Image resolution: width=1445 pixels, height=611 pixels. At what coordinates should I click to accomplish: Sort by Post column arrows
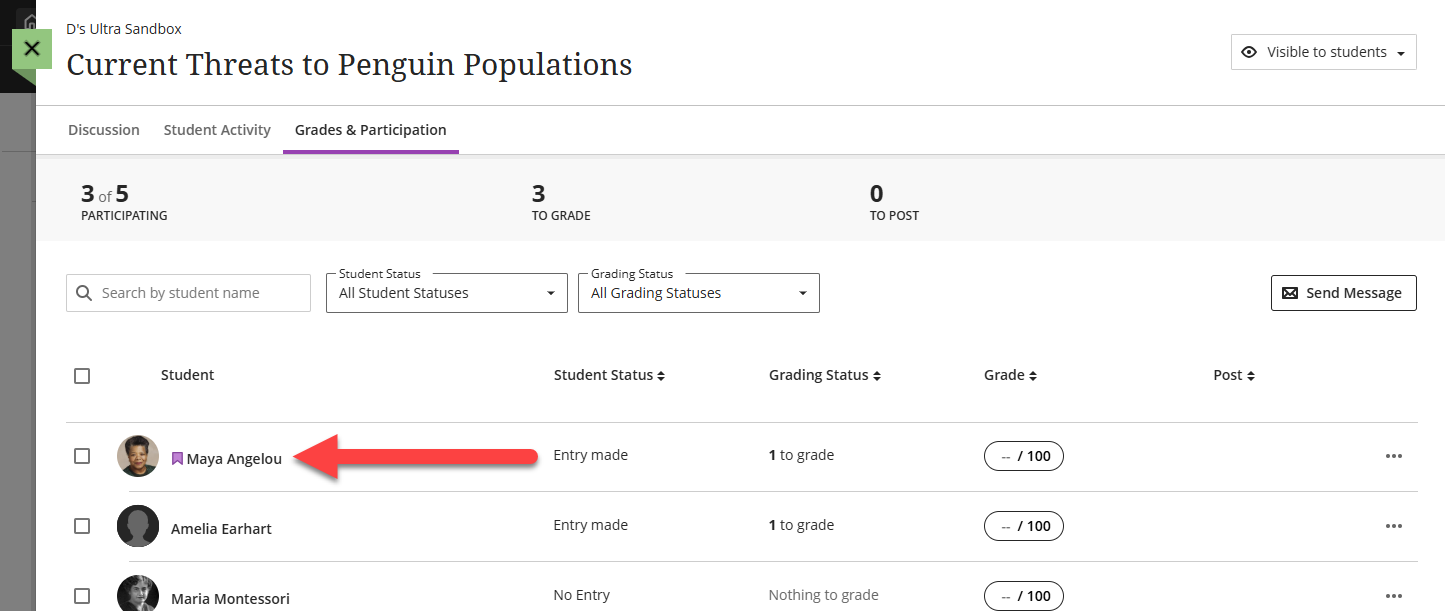point(1251,376)
